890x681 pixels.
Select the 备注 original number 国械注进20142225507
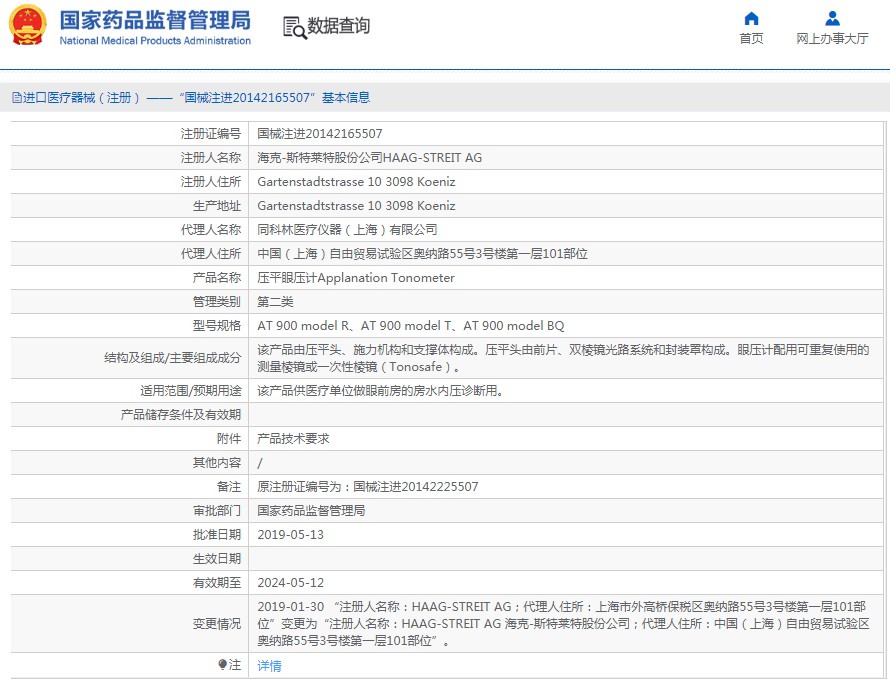point(415,487)
